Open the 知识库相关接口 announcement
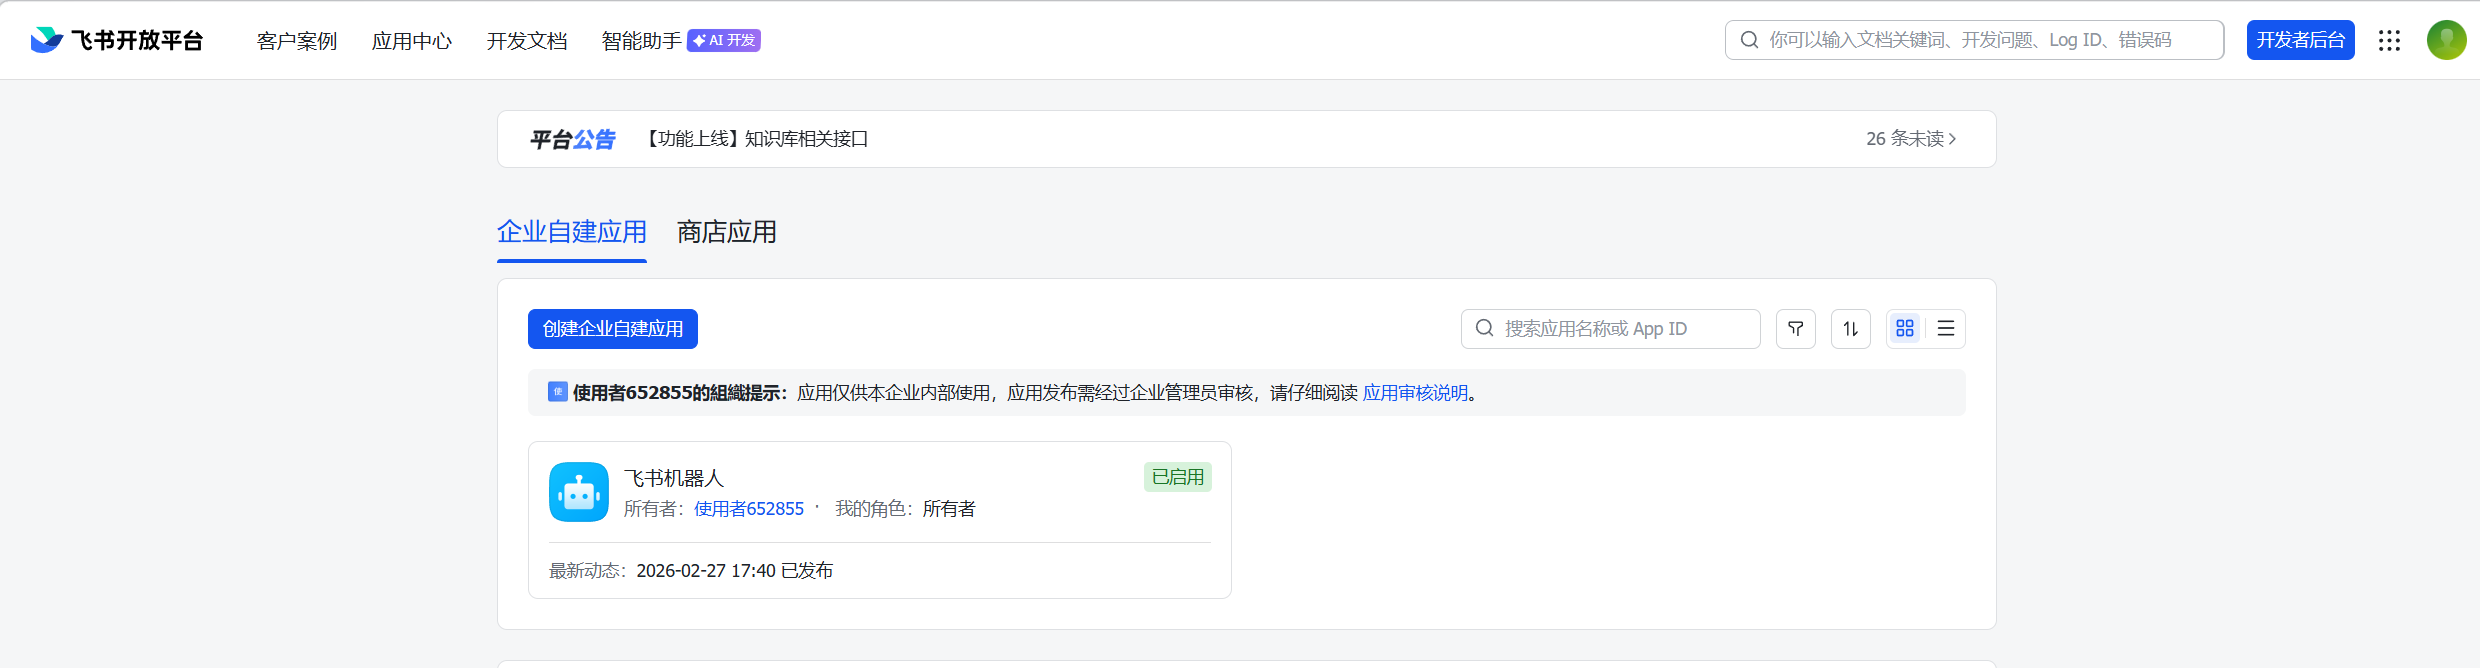Image resolution: width=2480 pixels, height=668 pixels. tap(755, 139)
